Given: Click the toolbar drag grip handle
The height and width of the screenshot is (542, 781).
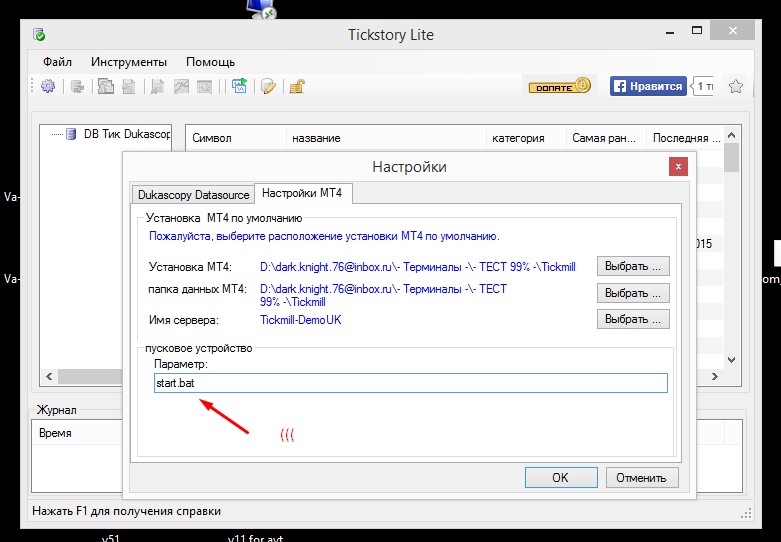Looking at the screenshot, I should coord(32,86).
